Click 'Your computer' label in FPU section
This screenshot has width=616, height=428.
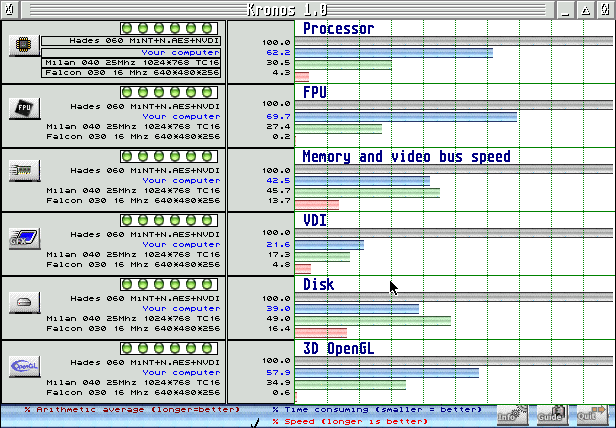pos(180,116)
